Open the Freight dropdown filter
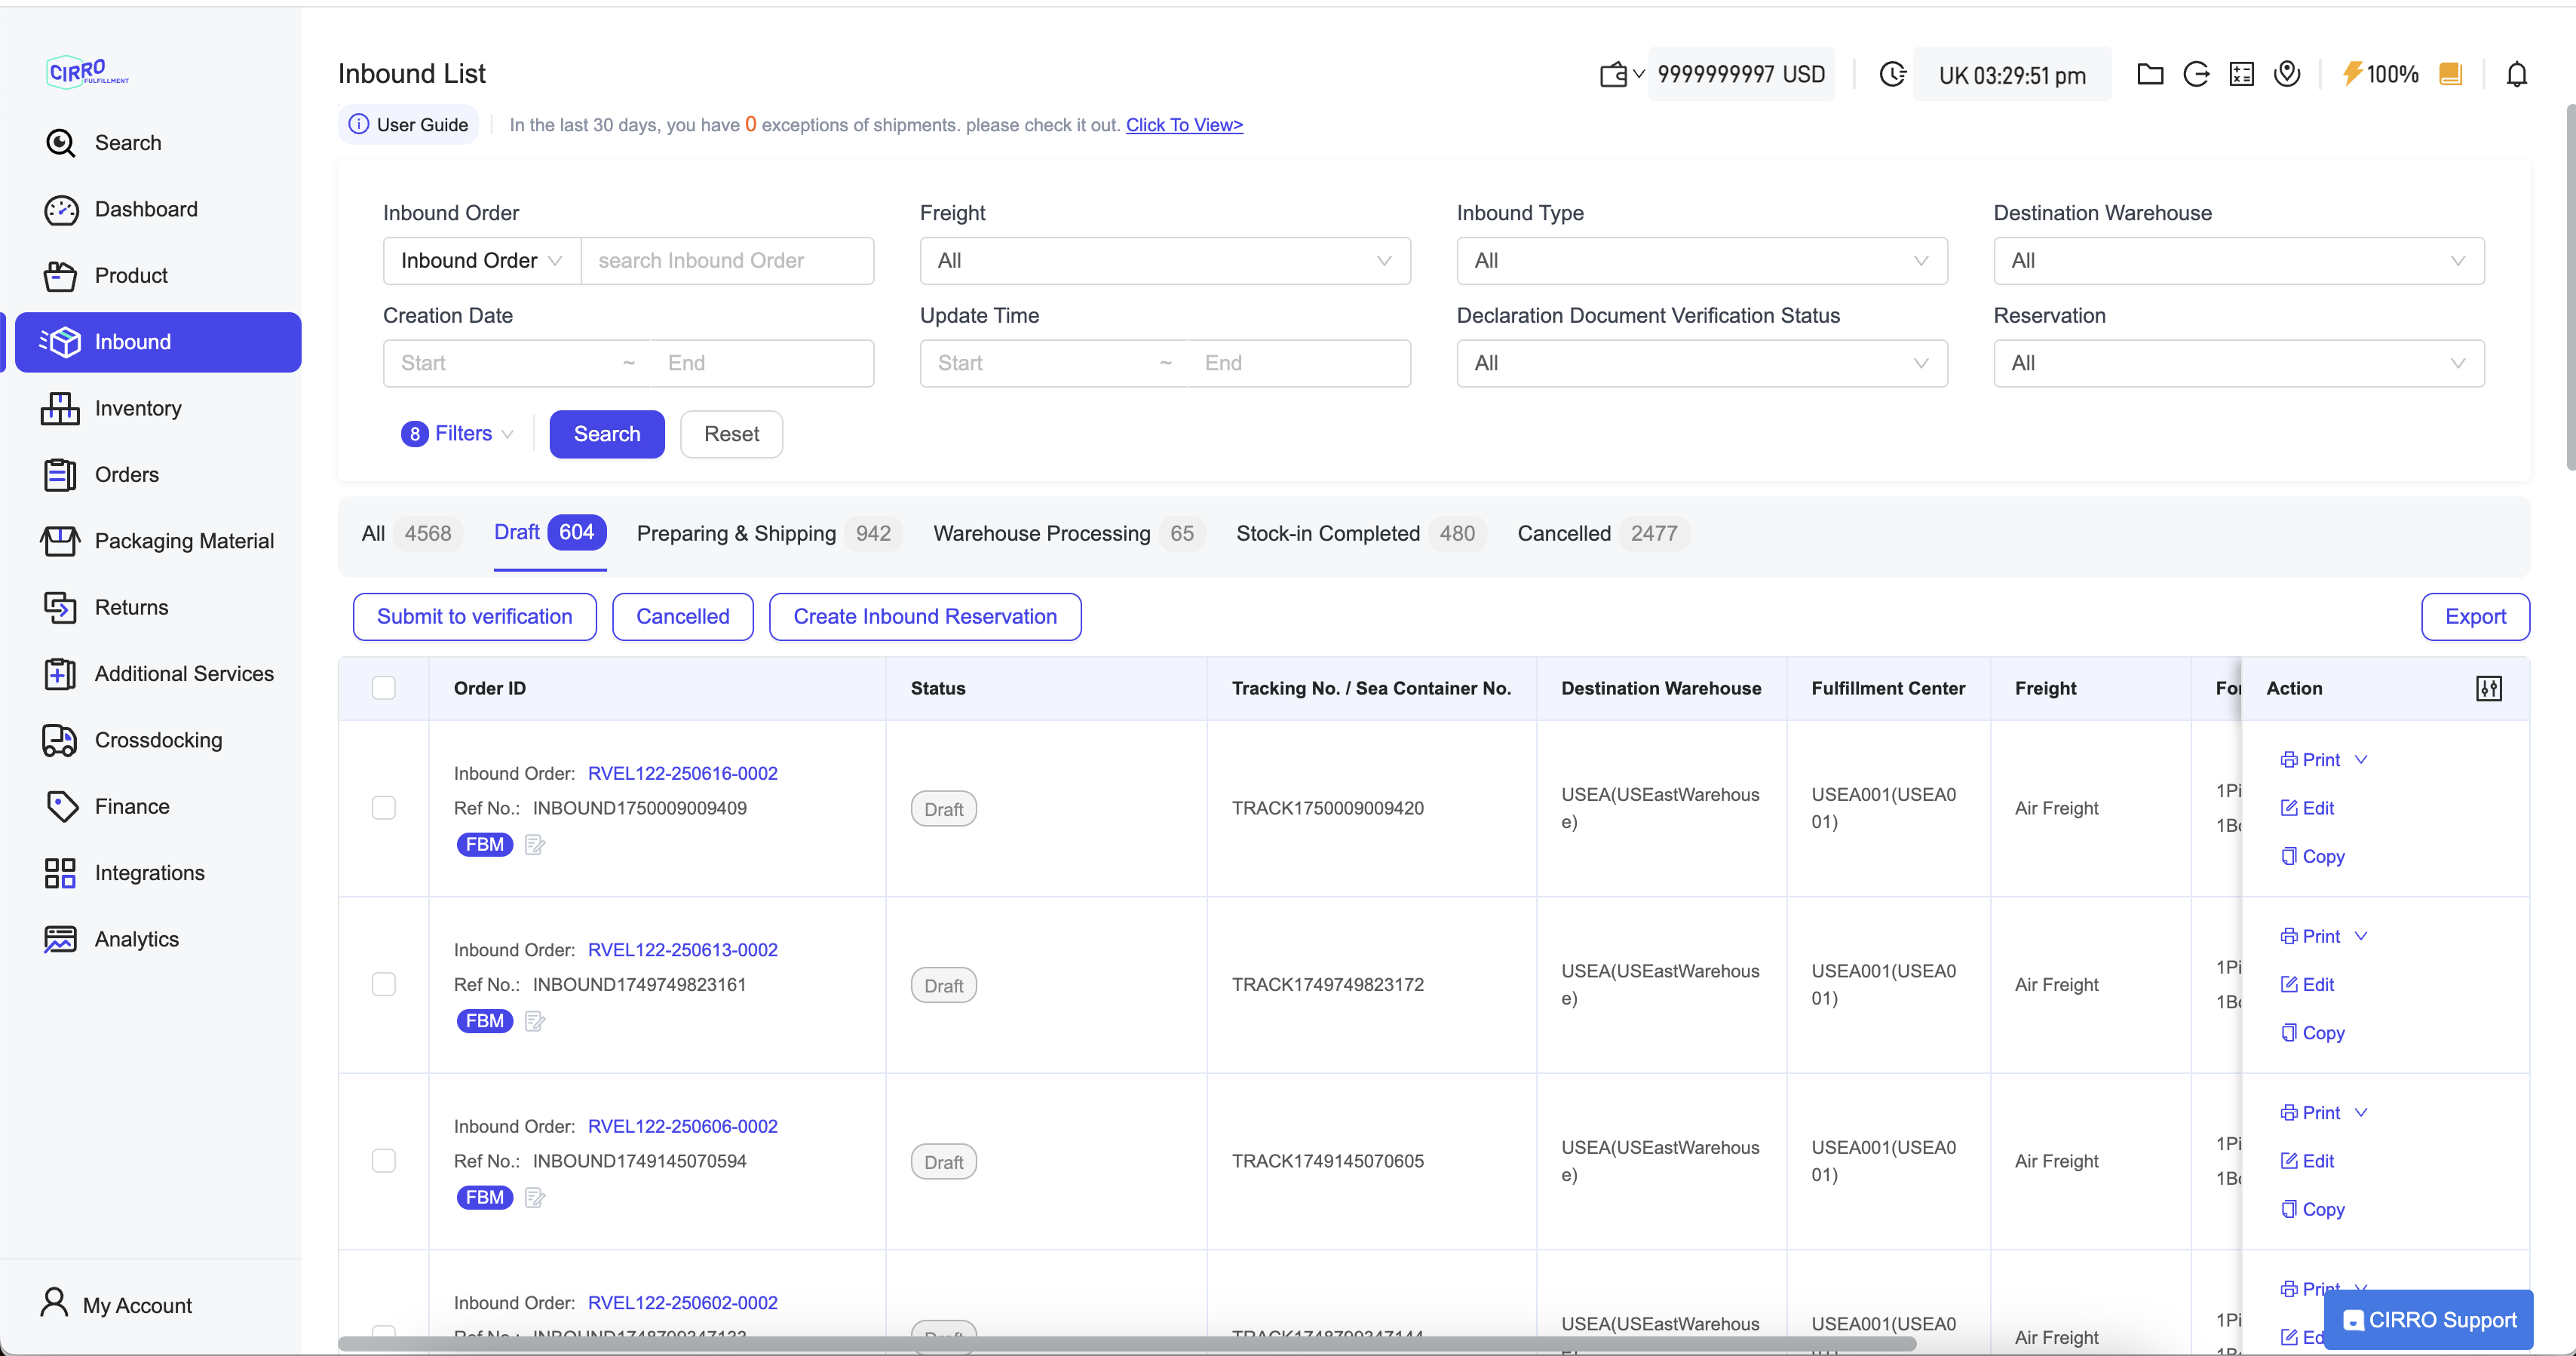 1164,261
